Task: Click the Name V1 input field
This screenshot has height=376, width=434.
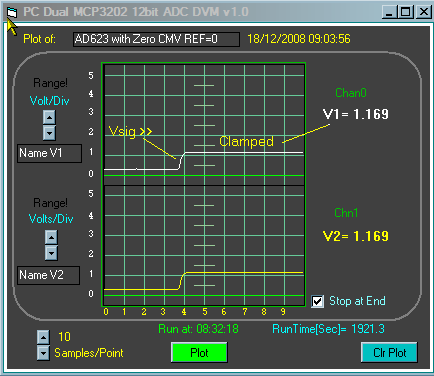Action: [x=49, y=153]
